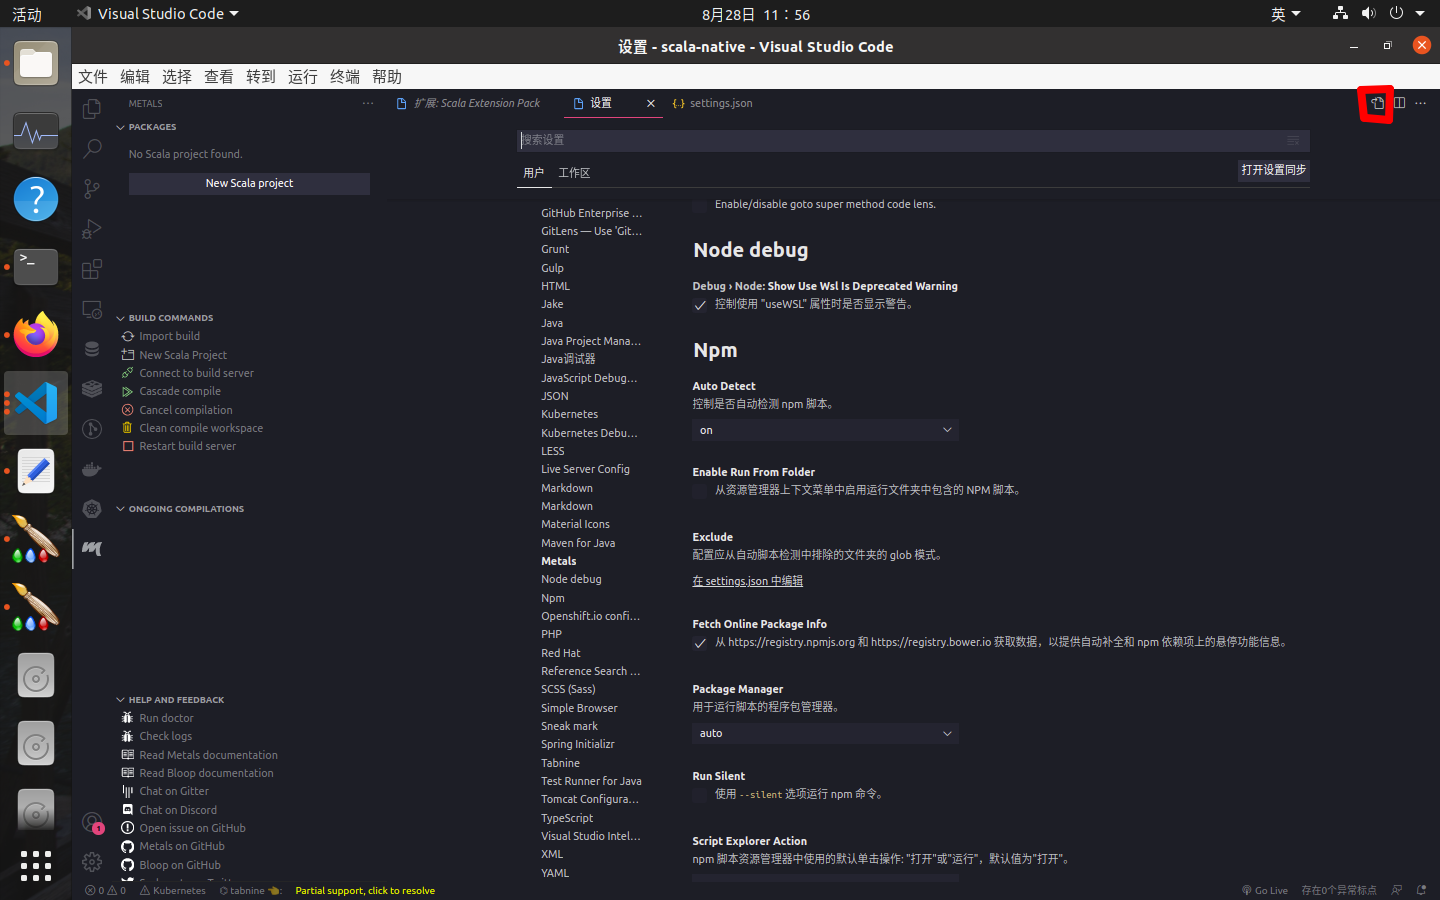Open the Metals sidebar icon
The width and height of the screenshot is (1440, 900).
(91, 548)
